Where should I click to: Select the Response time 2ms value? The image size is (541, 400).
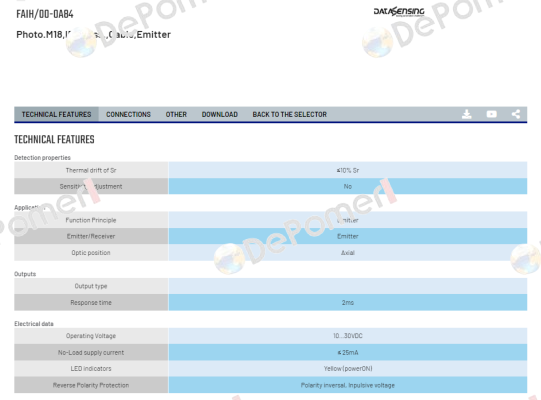[348, 302]
